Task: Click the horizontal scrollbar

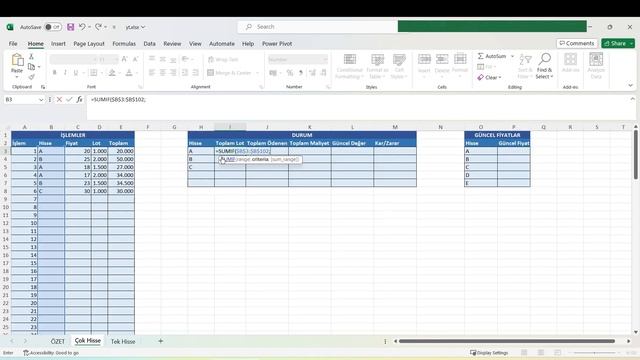Action: pos(507,341)
